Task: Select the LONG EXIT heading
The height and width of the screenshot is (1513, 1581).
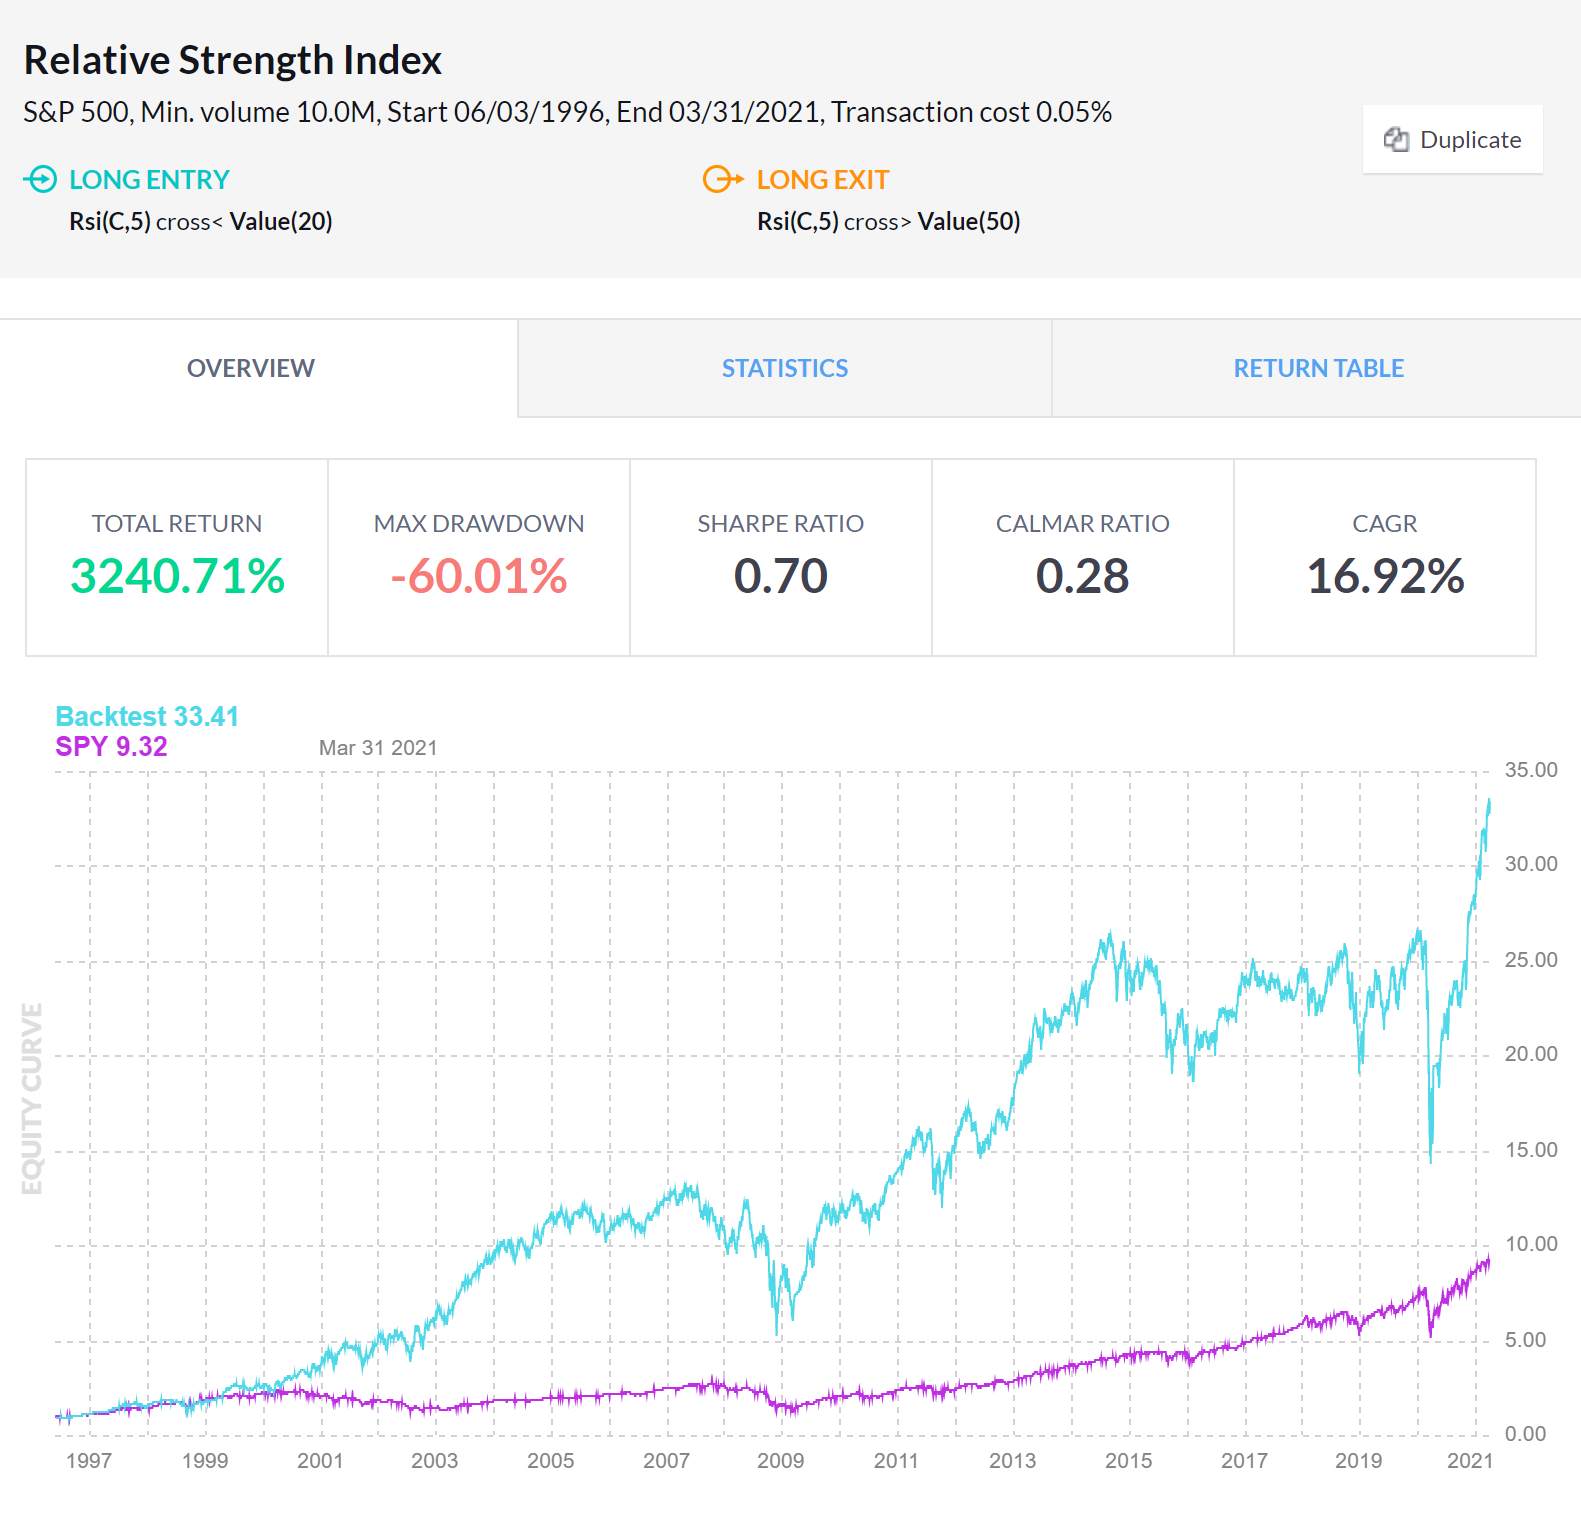Action: (822, 180)
